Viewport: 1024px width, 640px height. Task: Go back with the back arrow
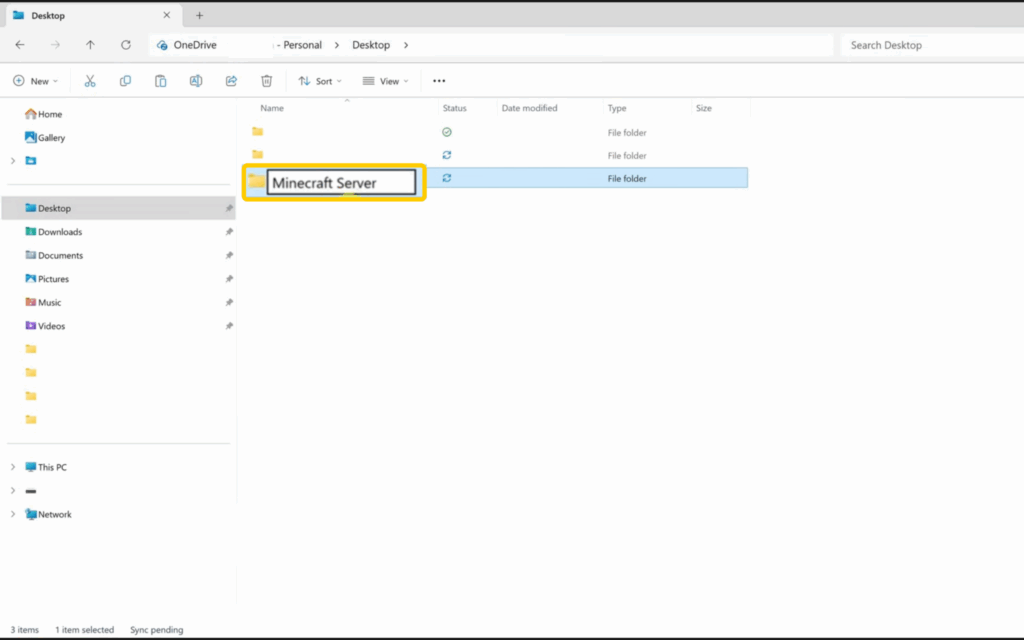coord(20,45)
